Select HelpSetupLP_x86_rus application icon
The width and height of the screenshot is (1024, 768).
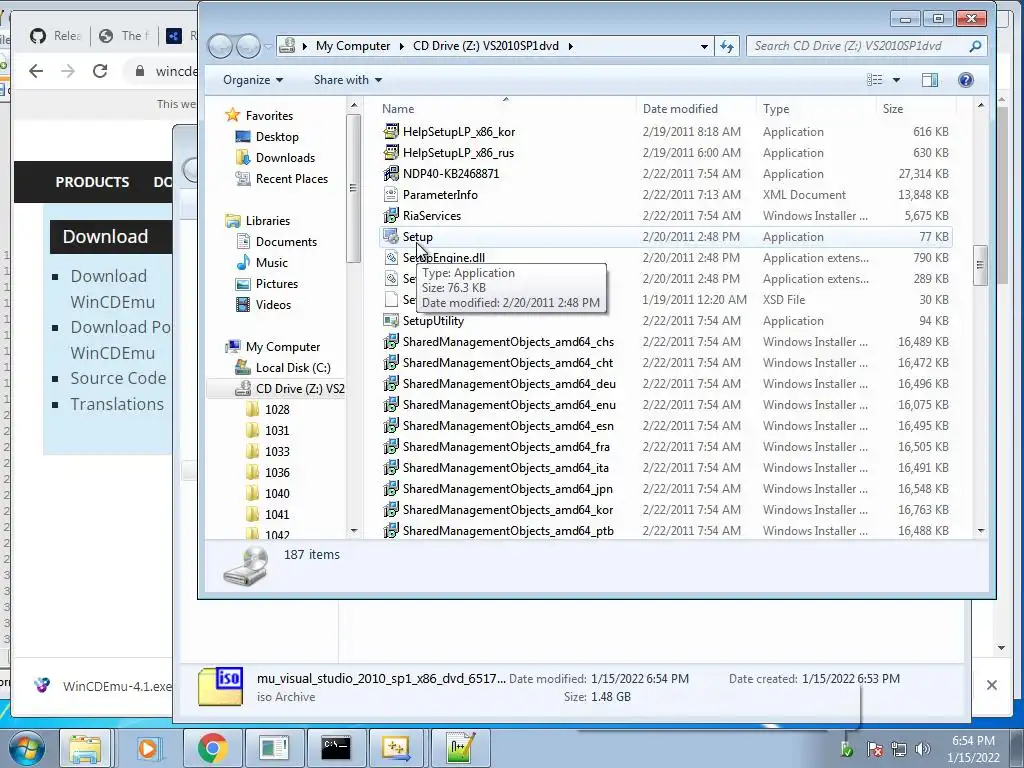pos(391,153)
